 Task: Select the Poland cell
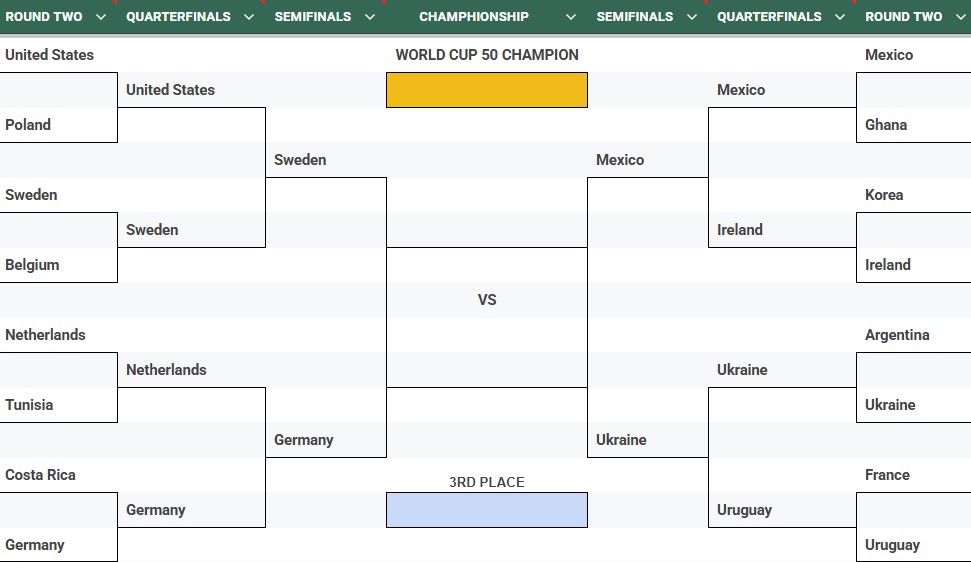pyautogui.click(x=58, y=125)
